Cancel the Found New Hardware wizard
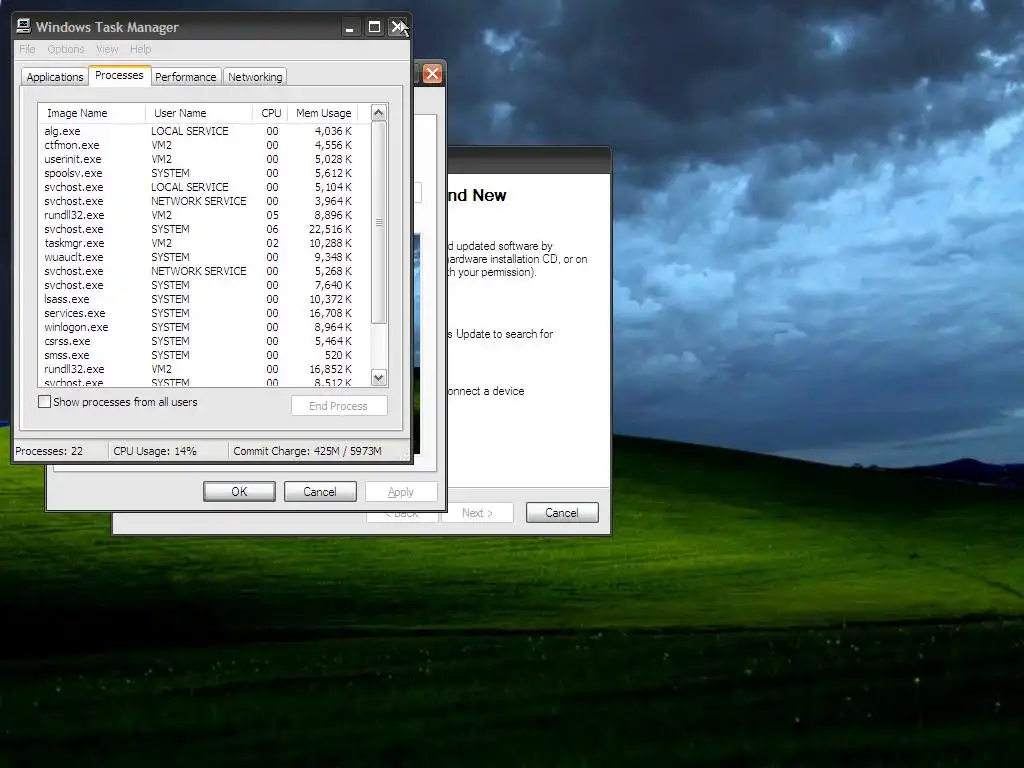 click(x=562, y=513)
